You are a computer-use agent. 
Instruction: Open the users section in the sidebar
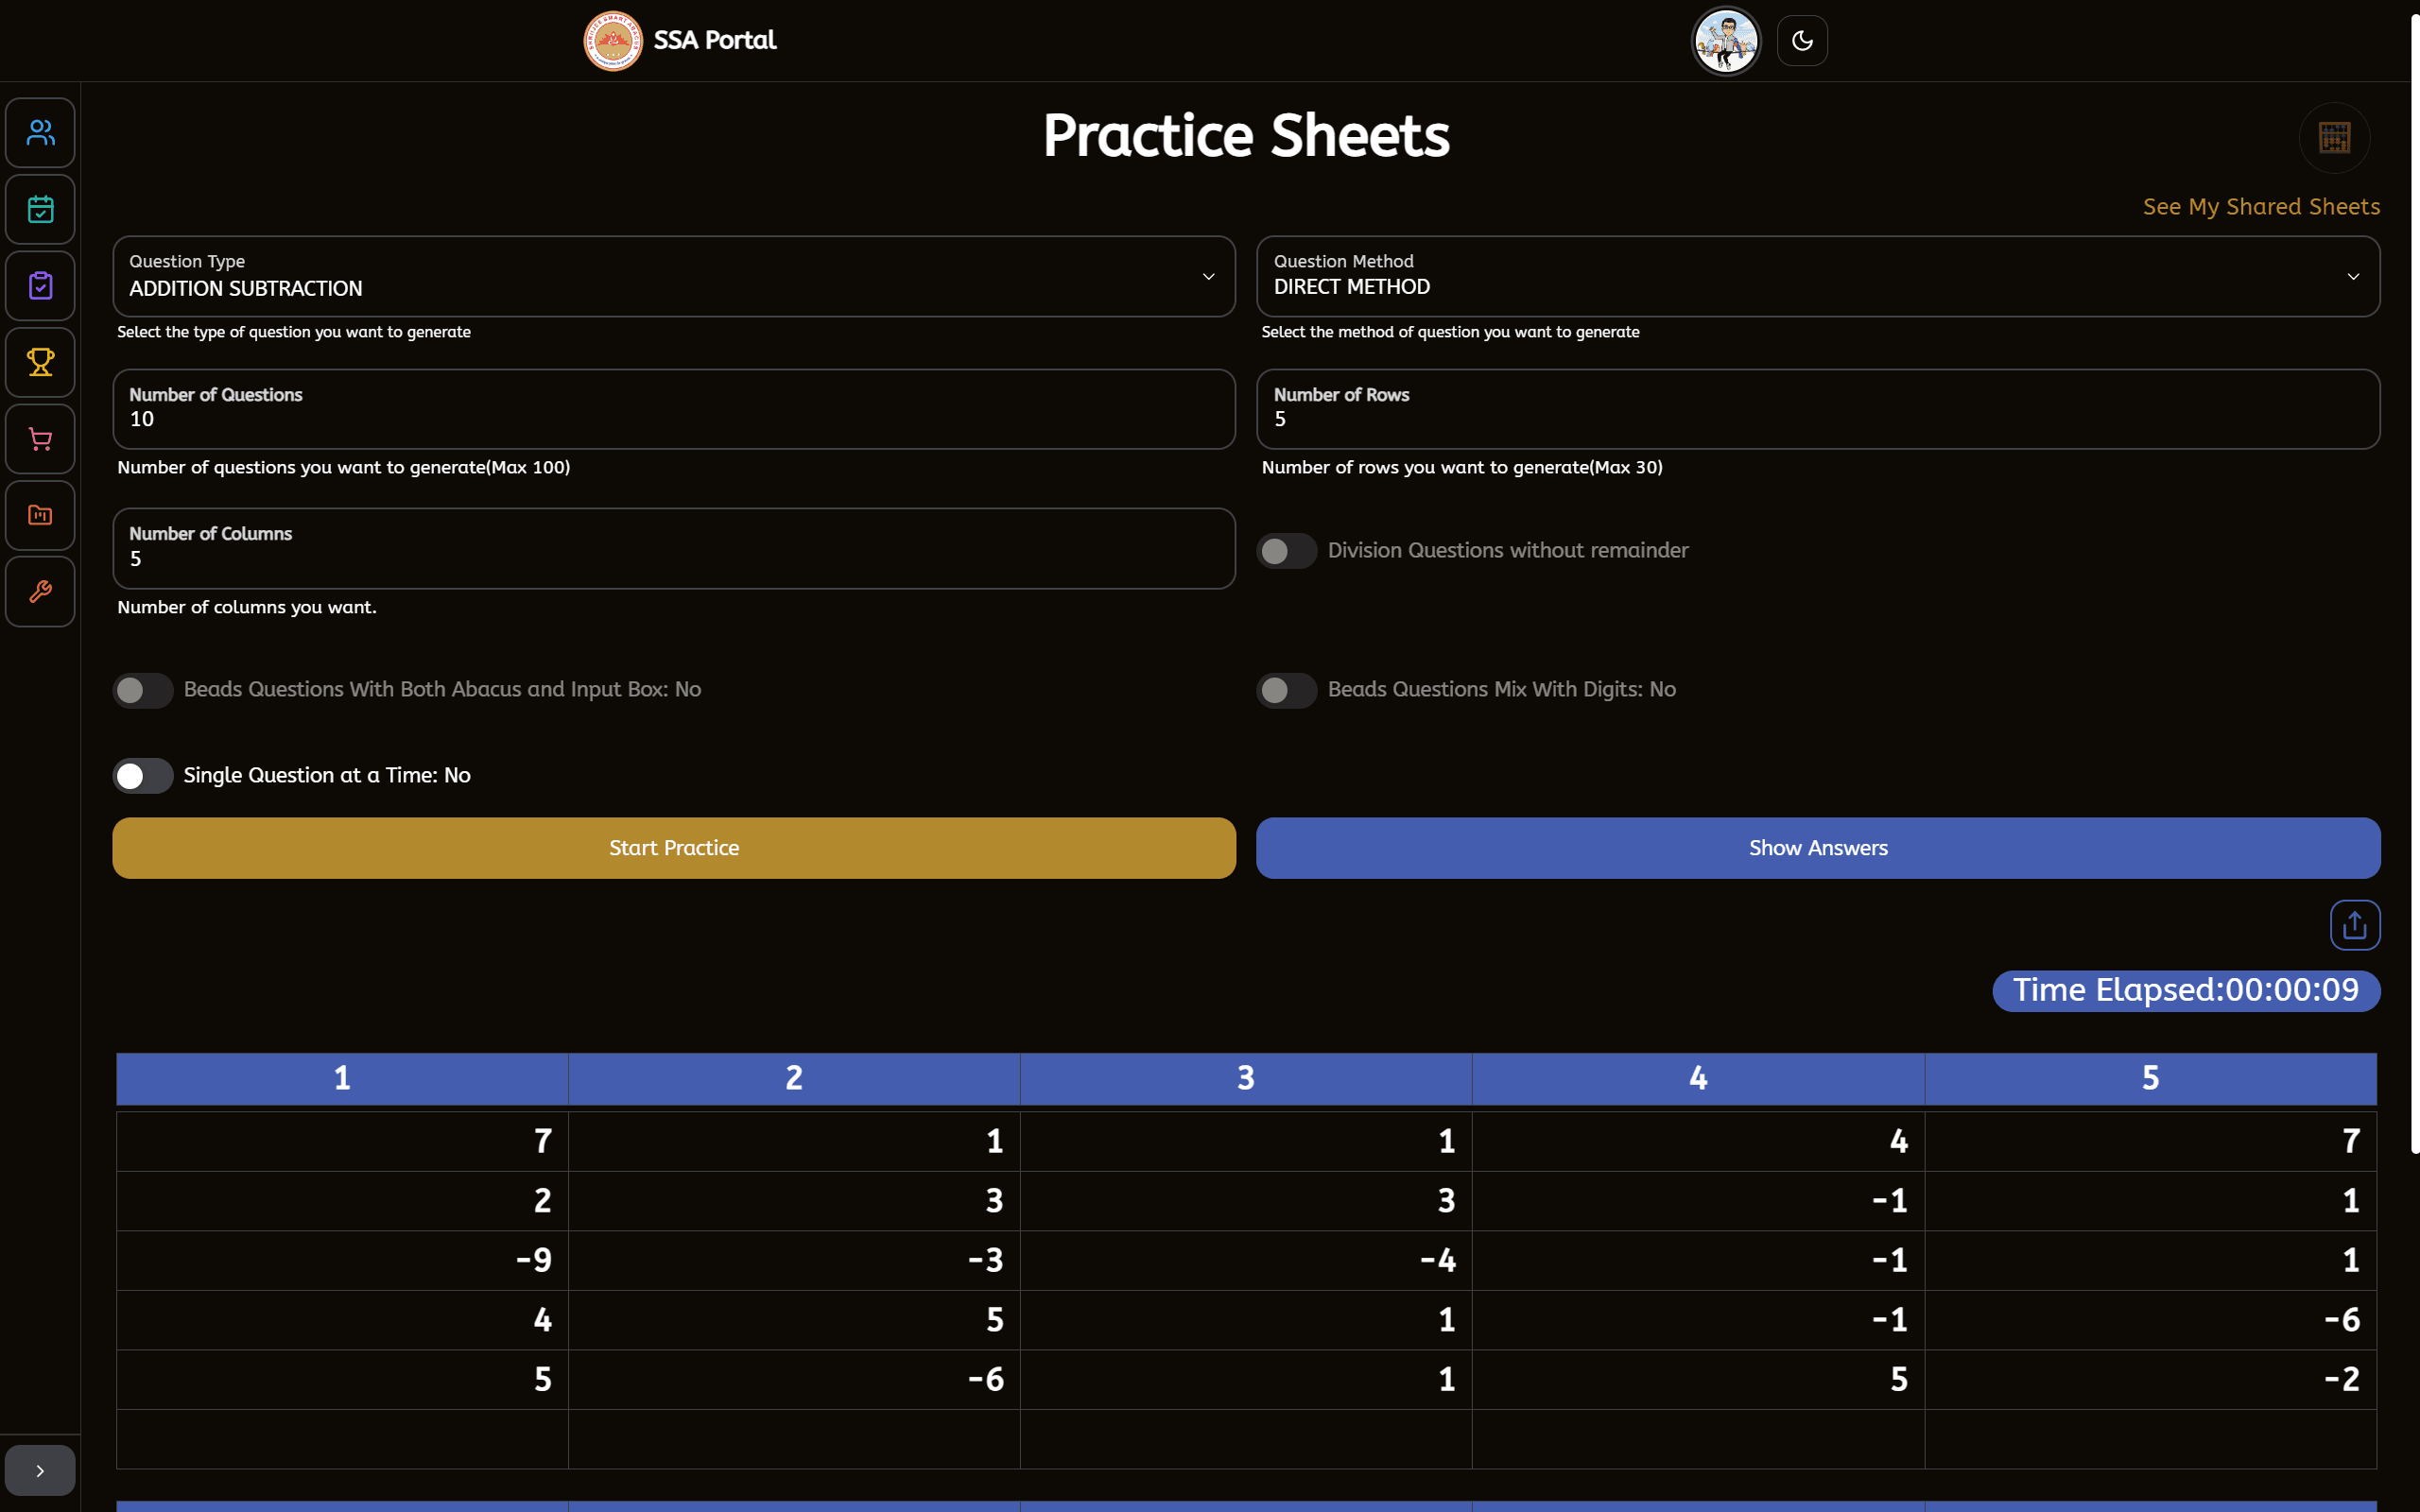40,132
